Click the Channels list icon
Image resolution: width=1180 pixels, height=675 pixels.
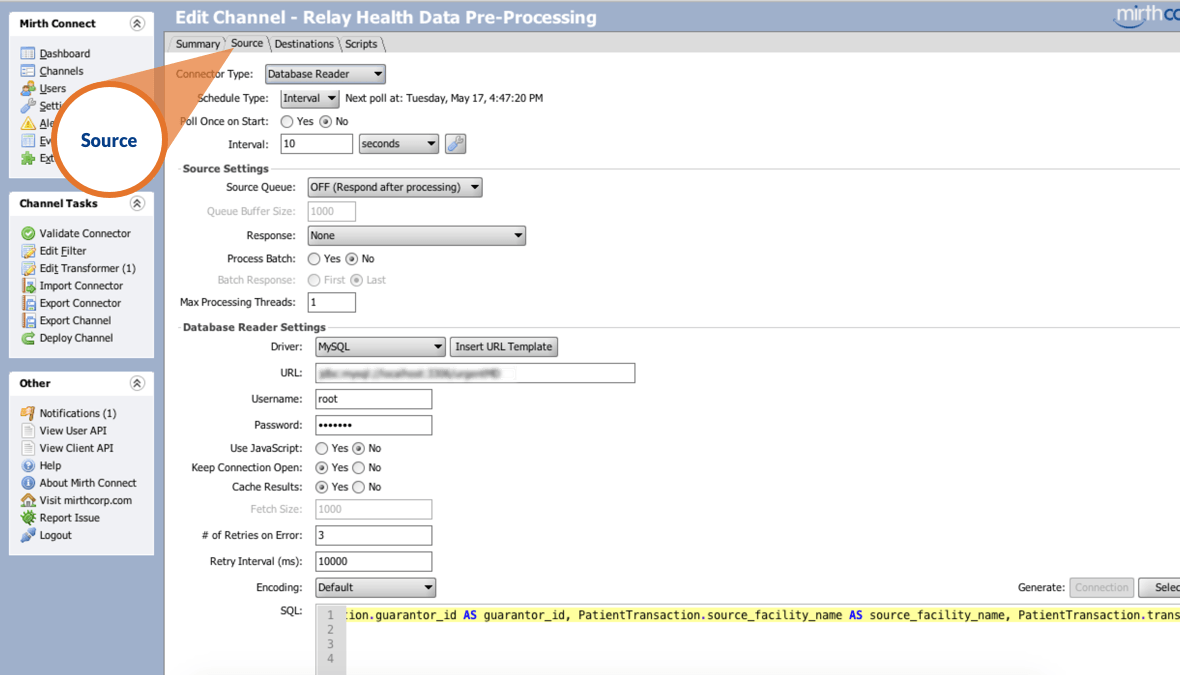pos(28,71)
